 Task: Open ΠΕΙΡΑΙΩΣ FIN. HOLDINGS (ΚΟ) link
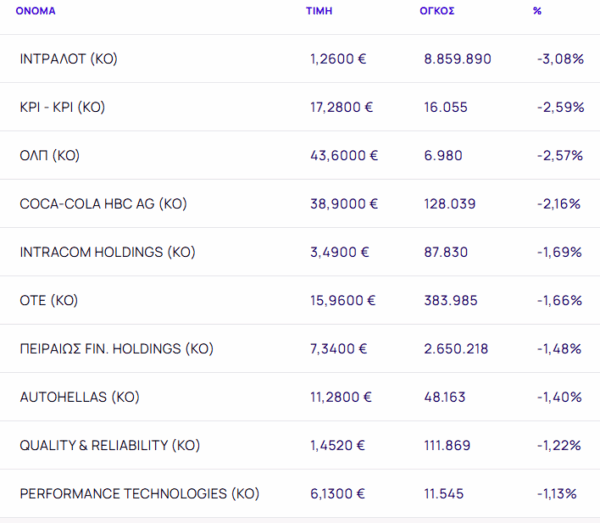pos(116,349)
